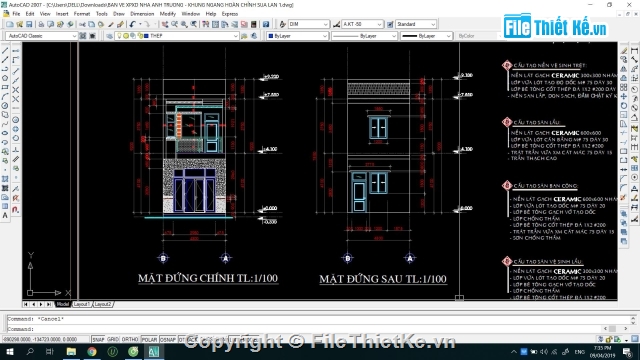Toggle ORTHO mode in status bar

coord(130,340)
